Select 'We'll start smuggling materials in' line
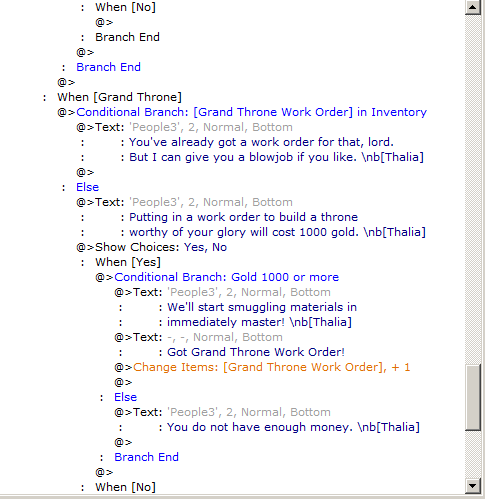Screen dimensions: 485x499 point(262,307)
